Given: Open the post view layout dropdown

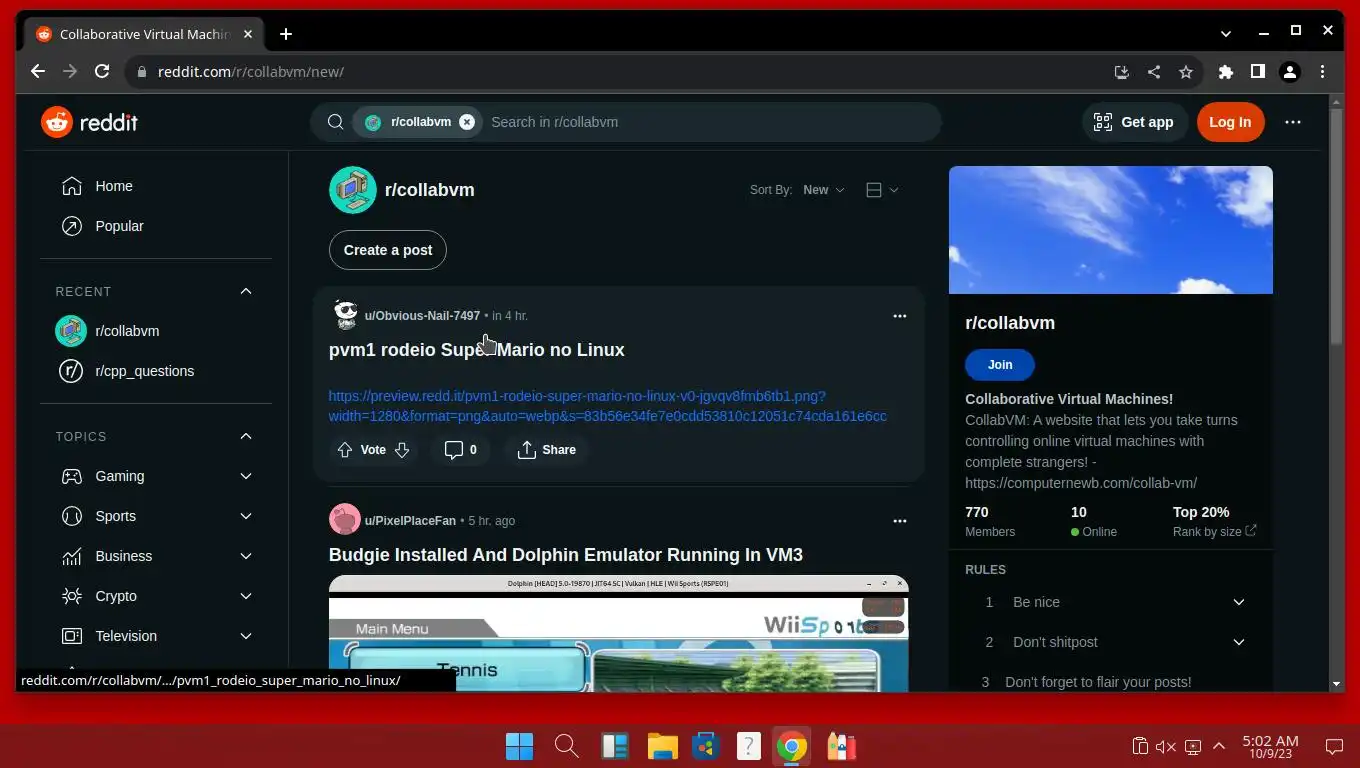Looking at the screenshot, I should point(882,190).
